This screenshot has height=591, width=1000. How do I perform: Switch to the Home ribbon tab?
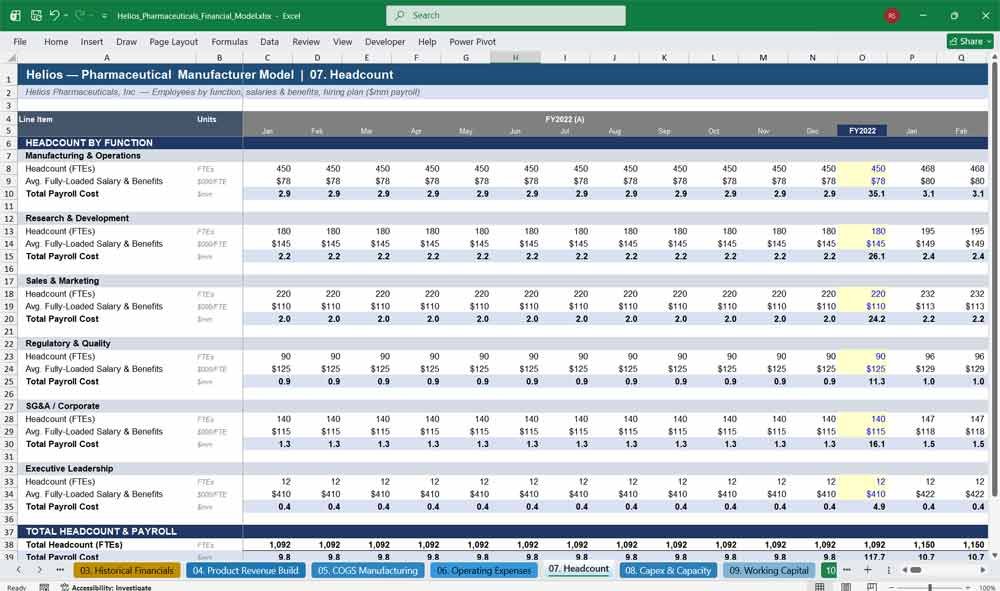pos(56,41)
